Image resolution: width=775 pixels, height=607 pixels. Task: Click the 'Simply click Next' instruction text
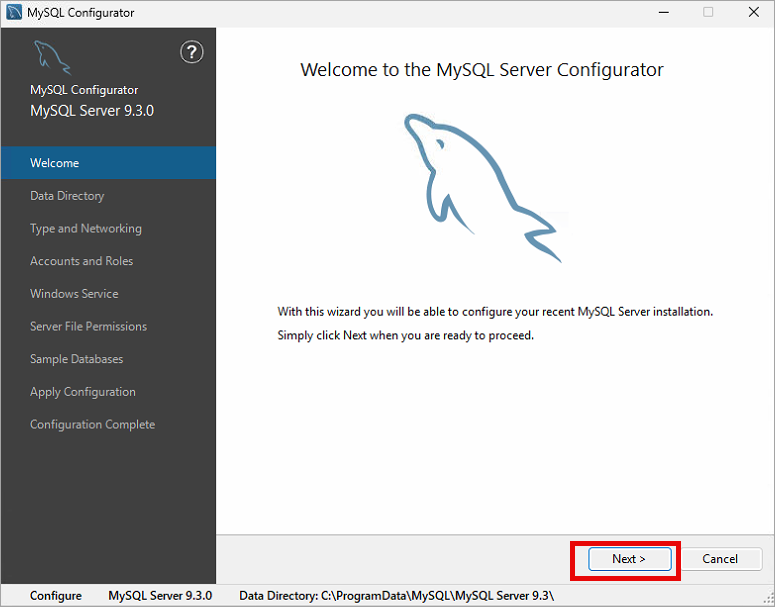click(406, 335)
